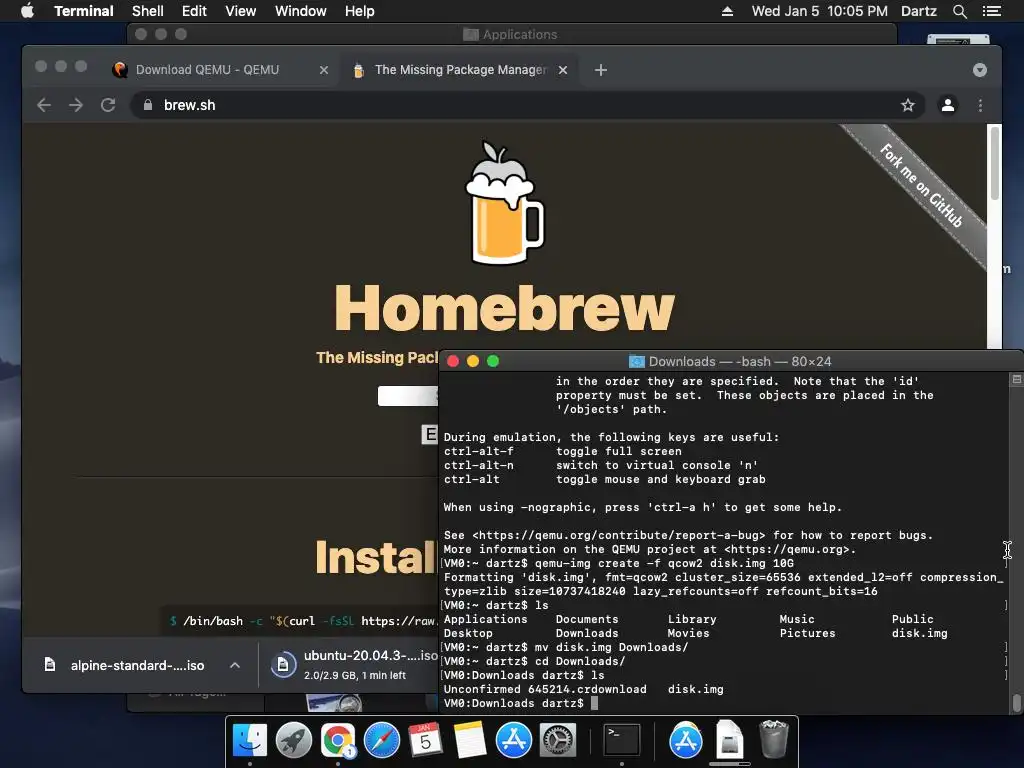Click the Homebrew heading

click(x=504, y=308)
